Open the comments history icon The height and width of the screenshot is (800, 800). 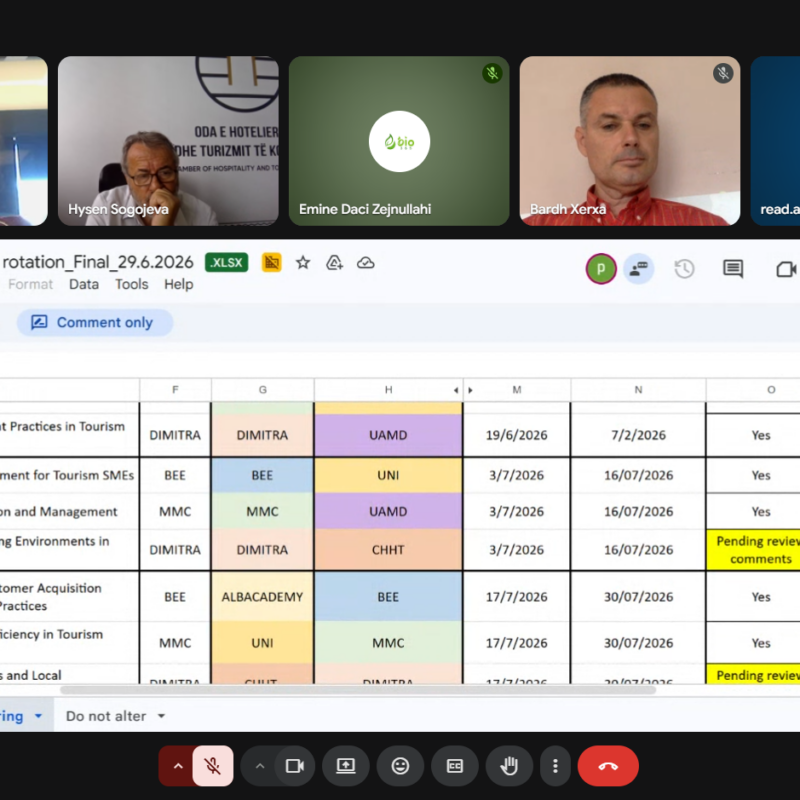tap(733, 269)
